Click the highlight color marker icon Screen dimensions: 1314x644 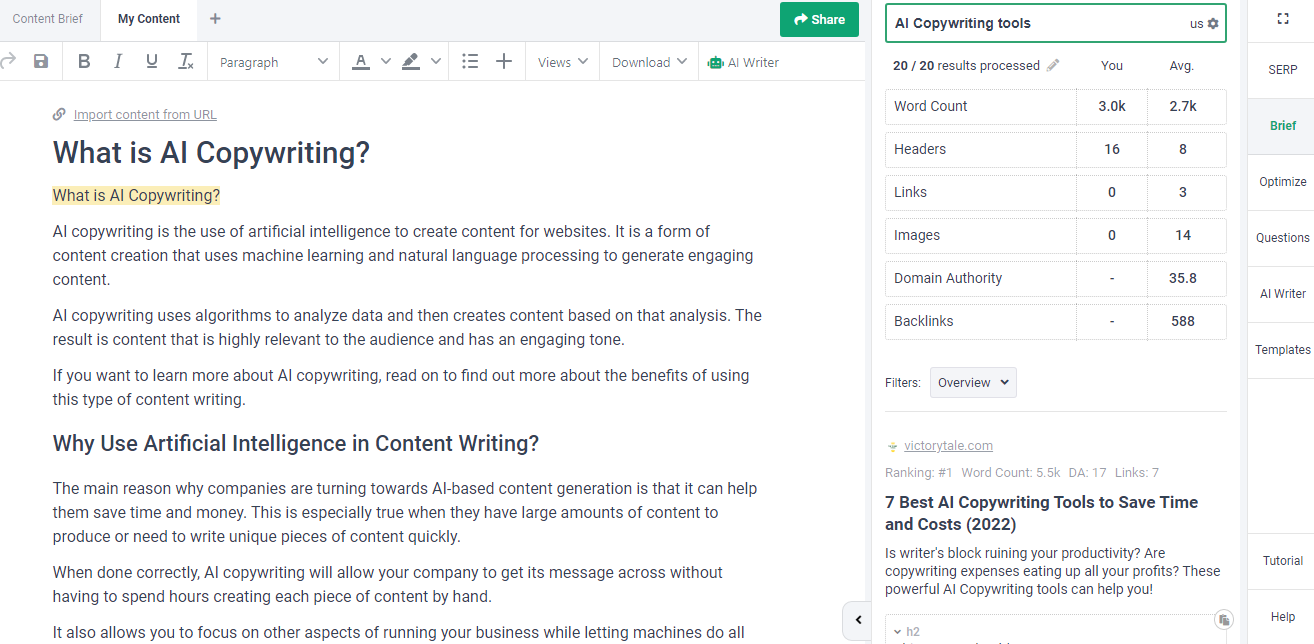[411, 62]
